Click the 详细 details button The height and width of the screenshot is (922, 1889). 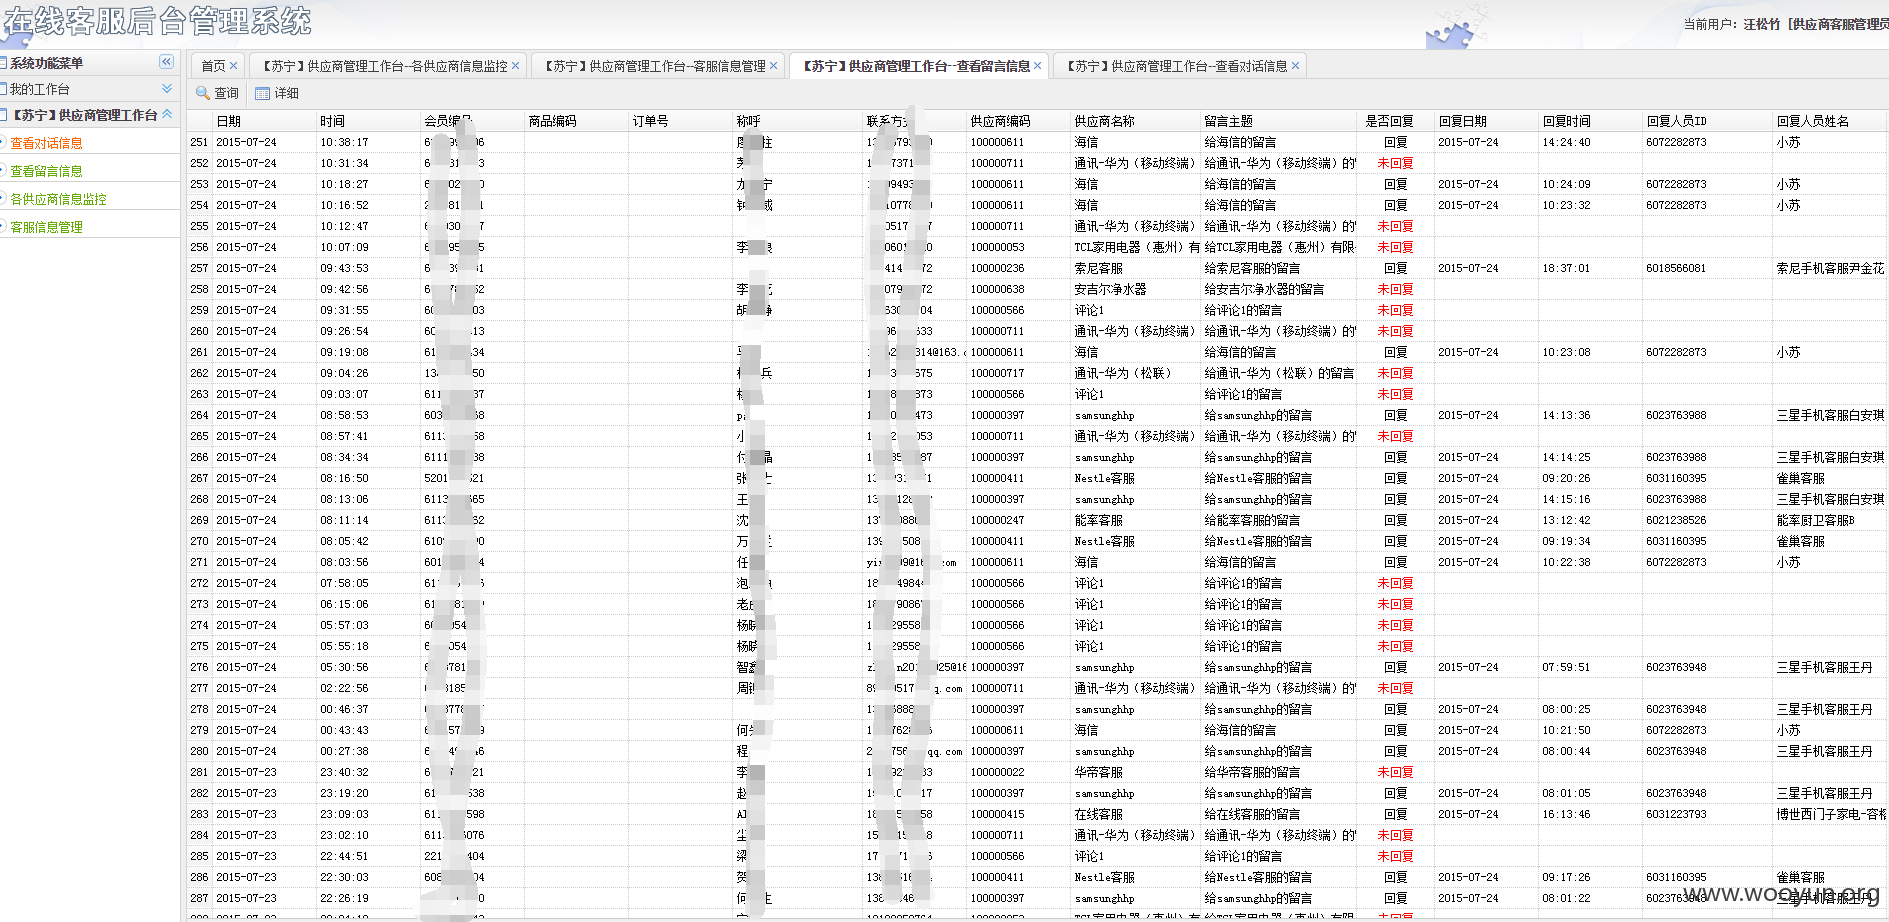[x=277, y=93]
